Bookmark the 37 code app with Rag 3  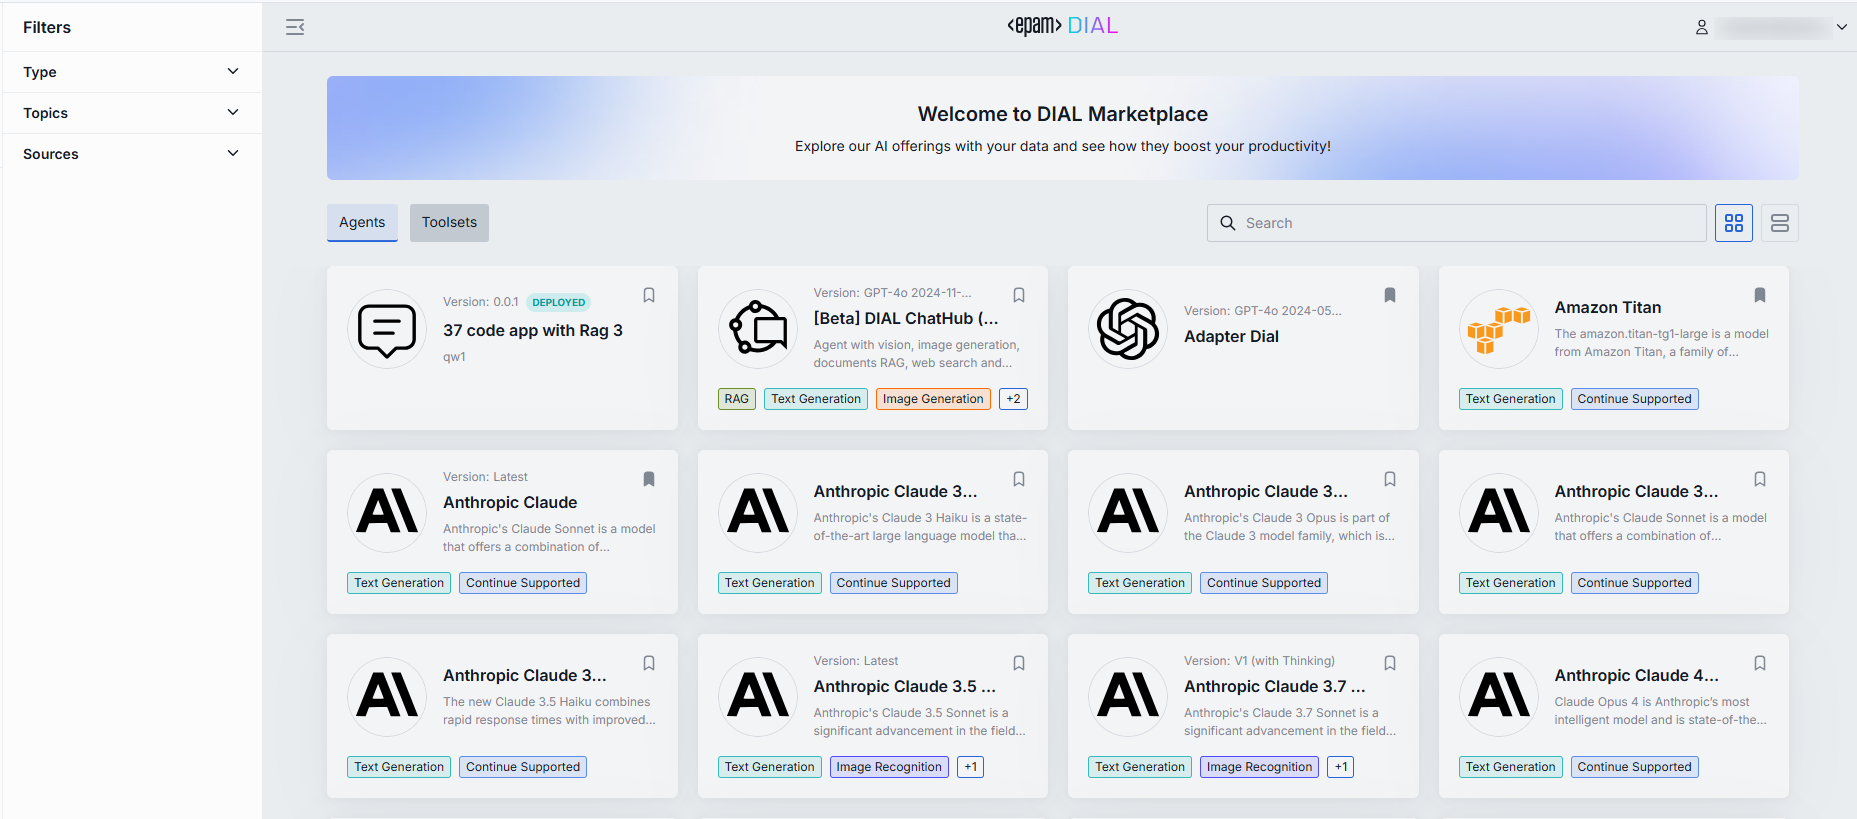tap(649, 295)
